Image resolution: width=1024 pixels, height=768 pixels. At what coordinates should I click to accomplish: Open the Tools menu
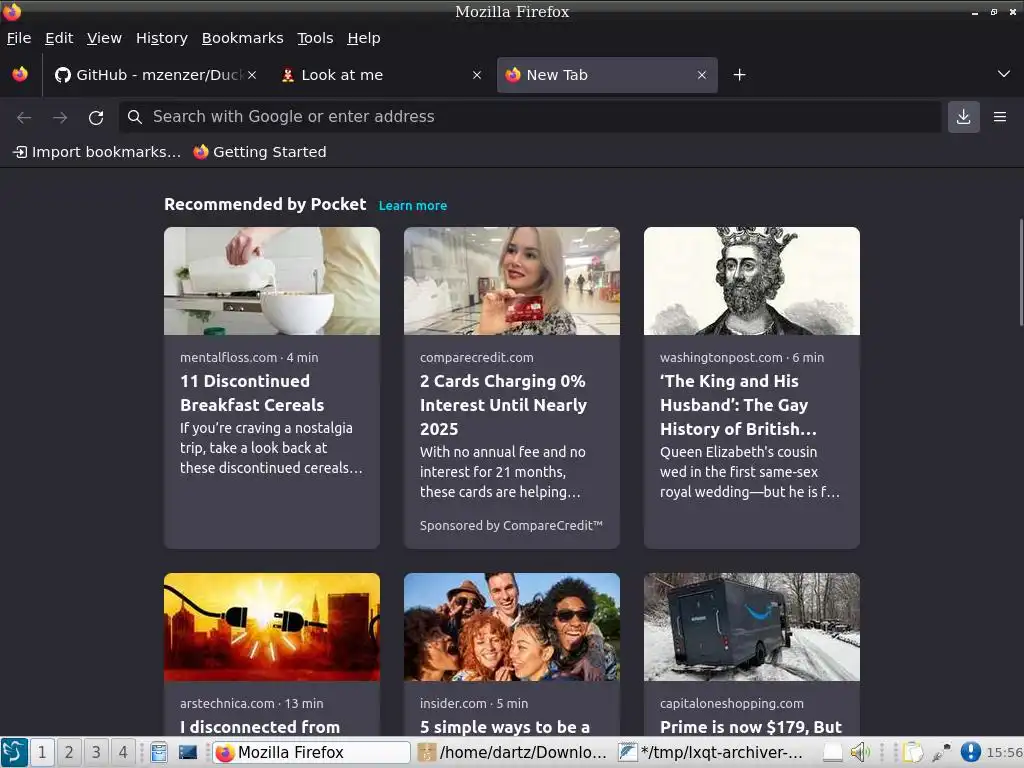pyautogui.click(x=315, y=38)
